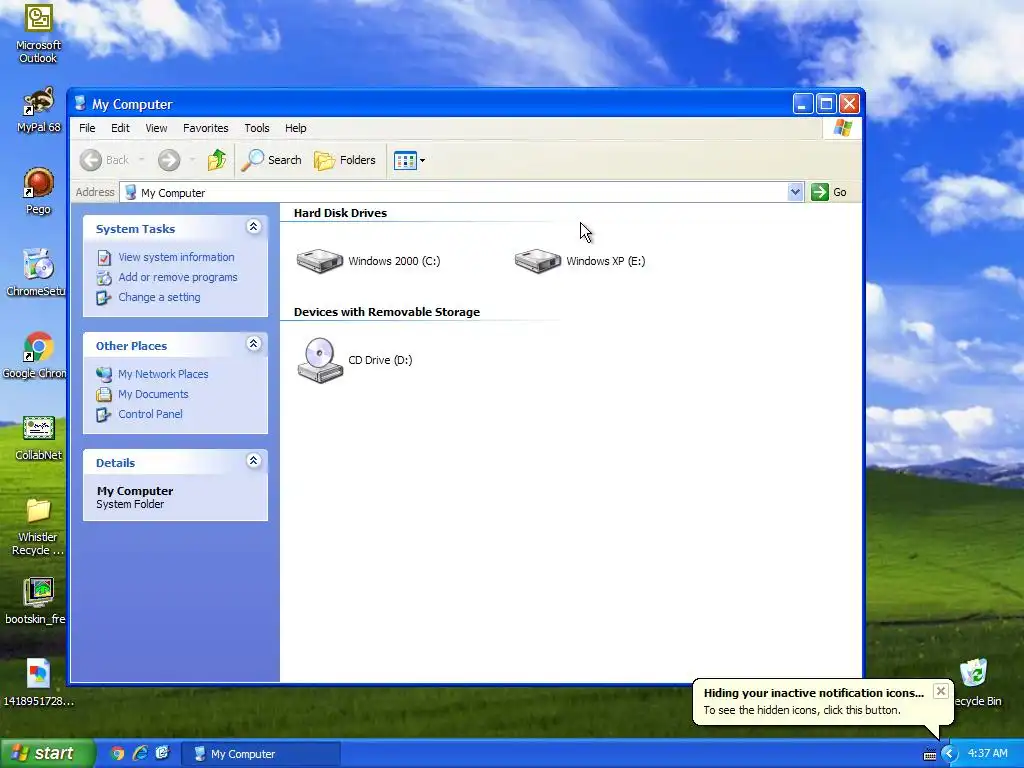Expand the Address bar dropdown

click(x=795, y=192)
